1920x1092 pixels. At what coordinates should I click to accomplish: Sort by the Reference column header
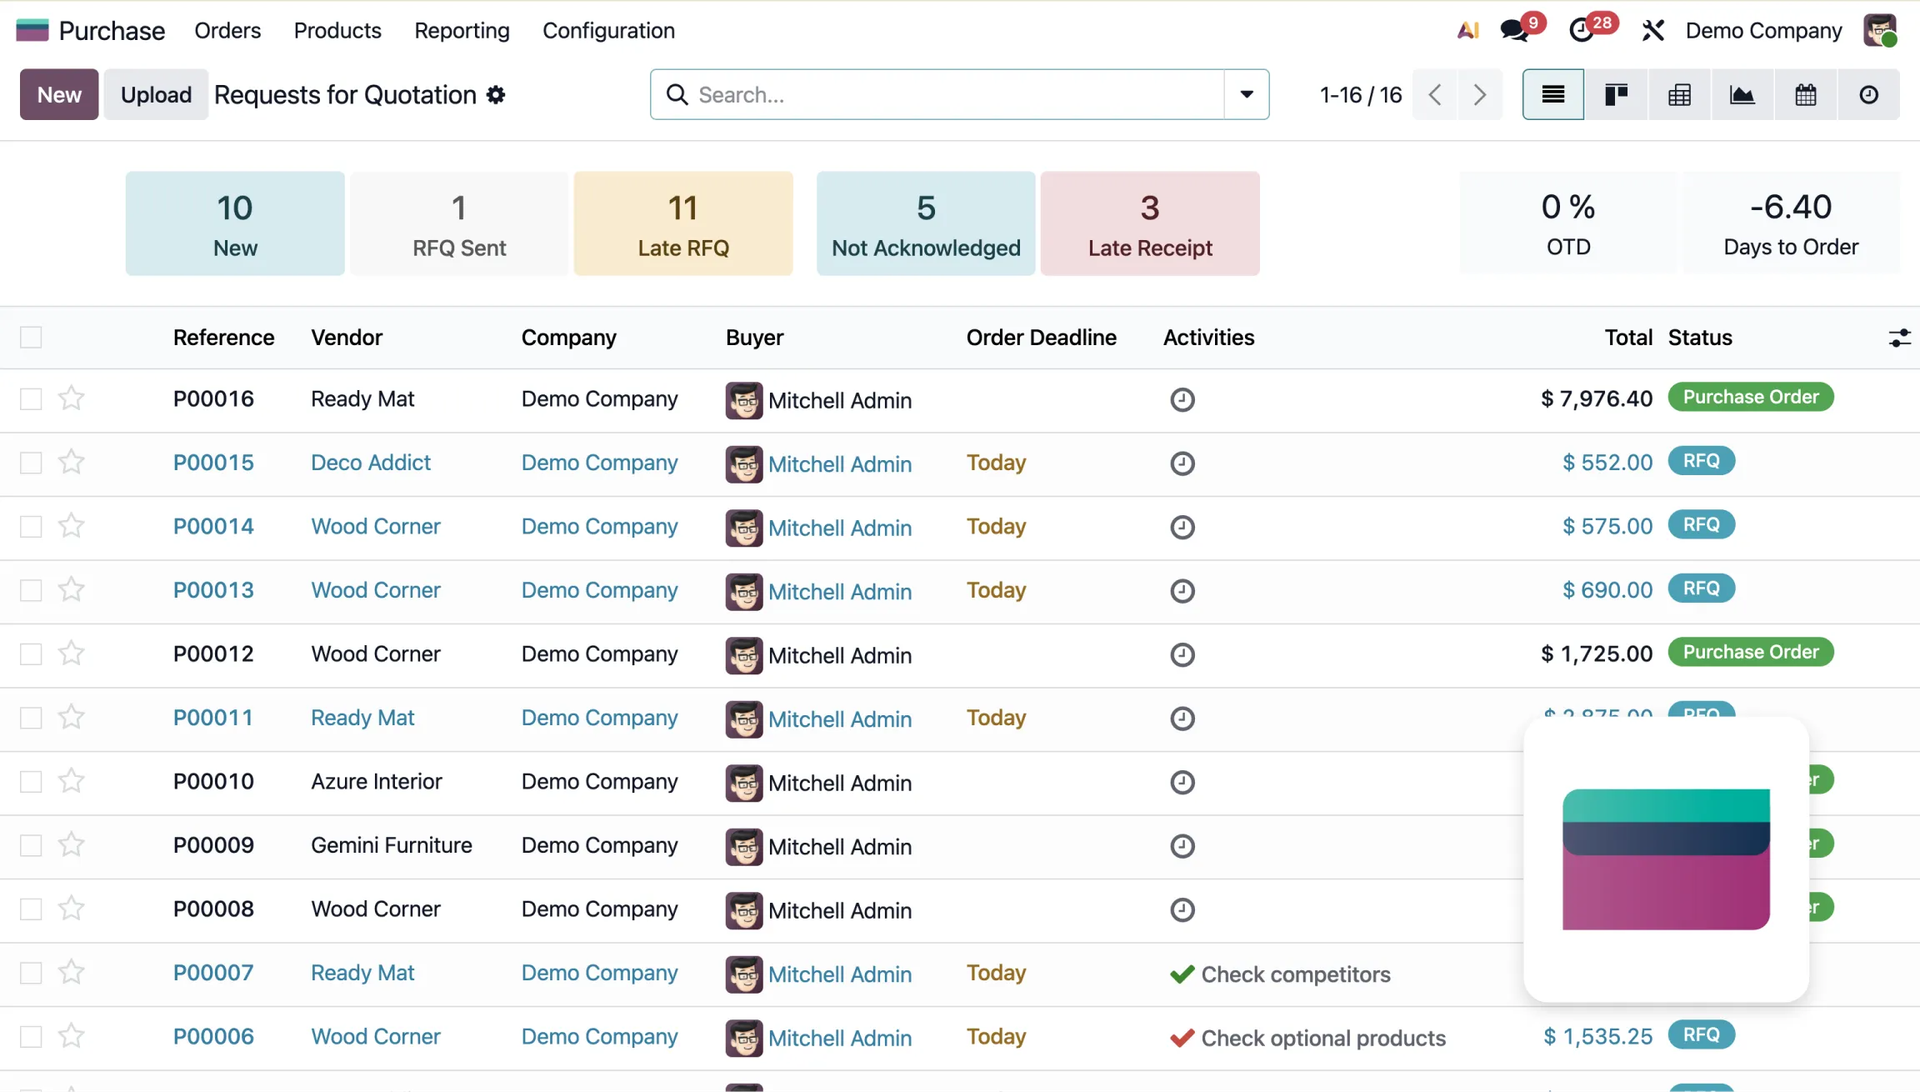(223, 338)
